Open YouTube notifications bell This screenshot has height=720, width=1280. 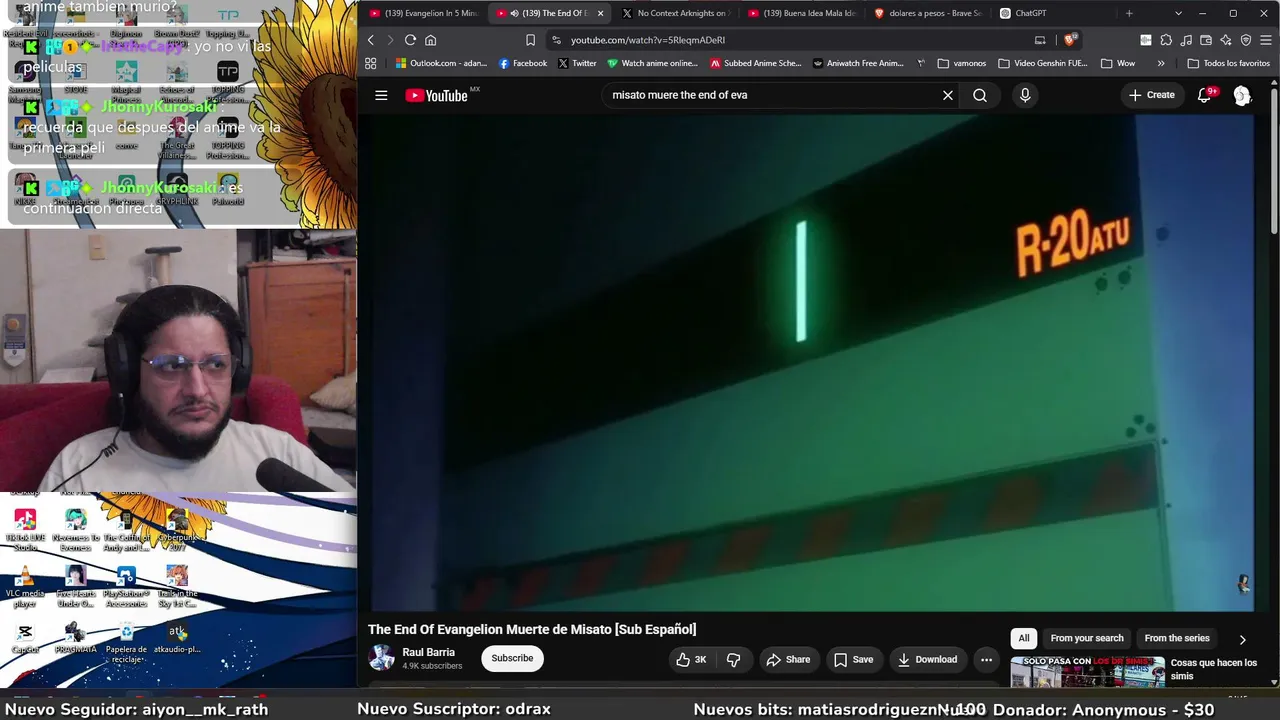click(x=1205, y=95)
